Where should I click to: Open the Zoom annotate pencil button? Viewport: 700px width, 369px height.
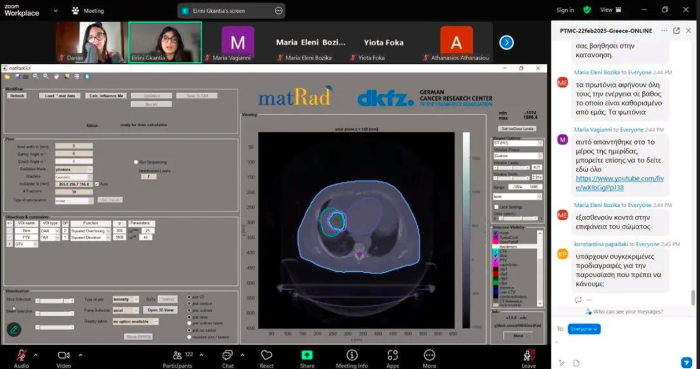click(x=14, y=330)
